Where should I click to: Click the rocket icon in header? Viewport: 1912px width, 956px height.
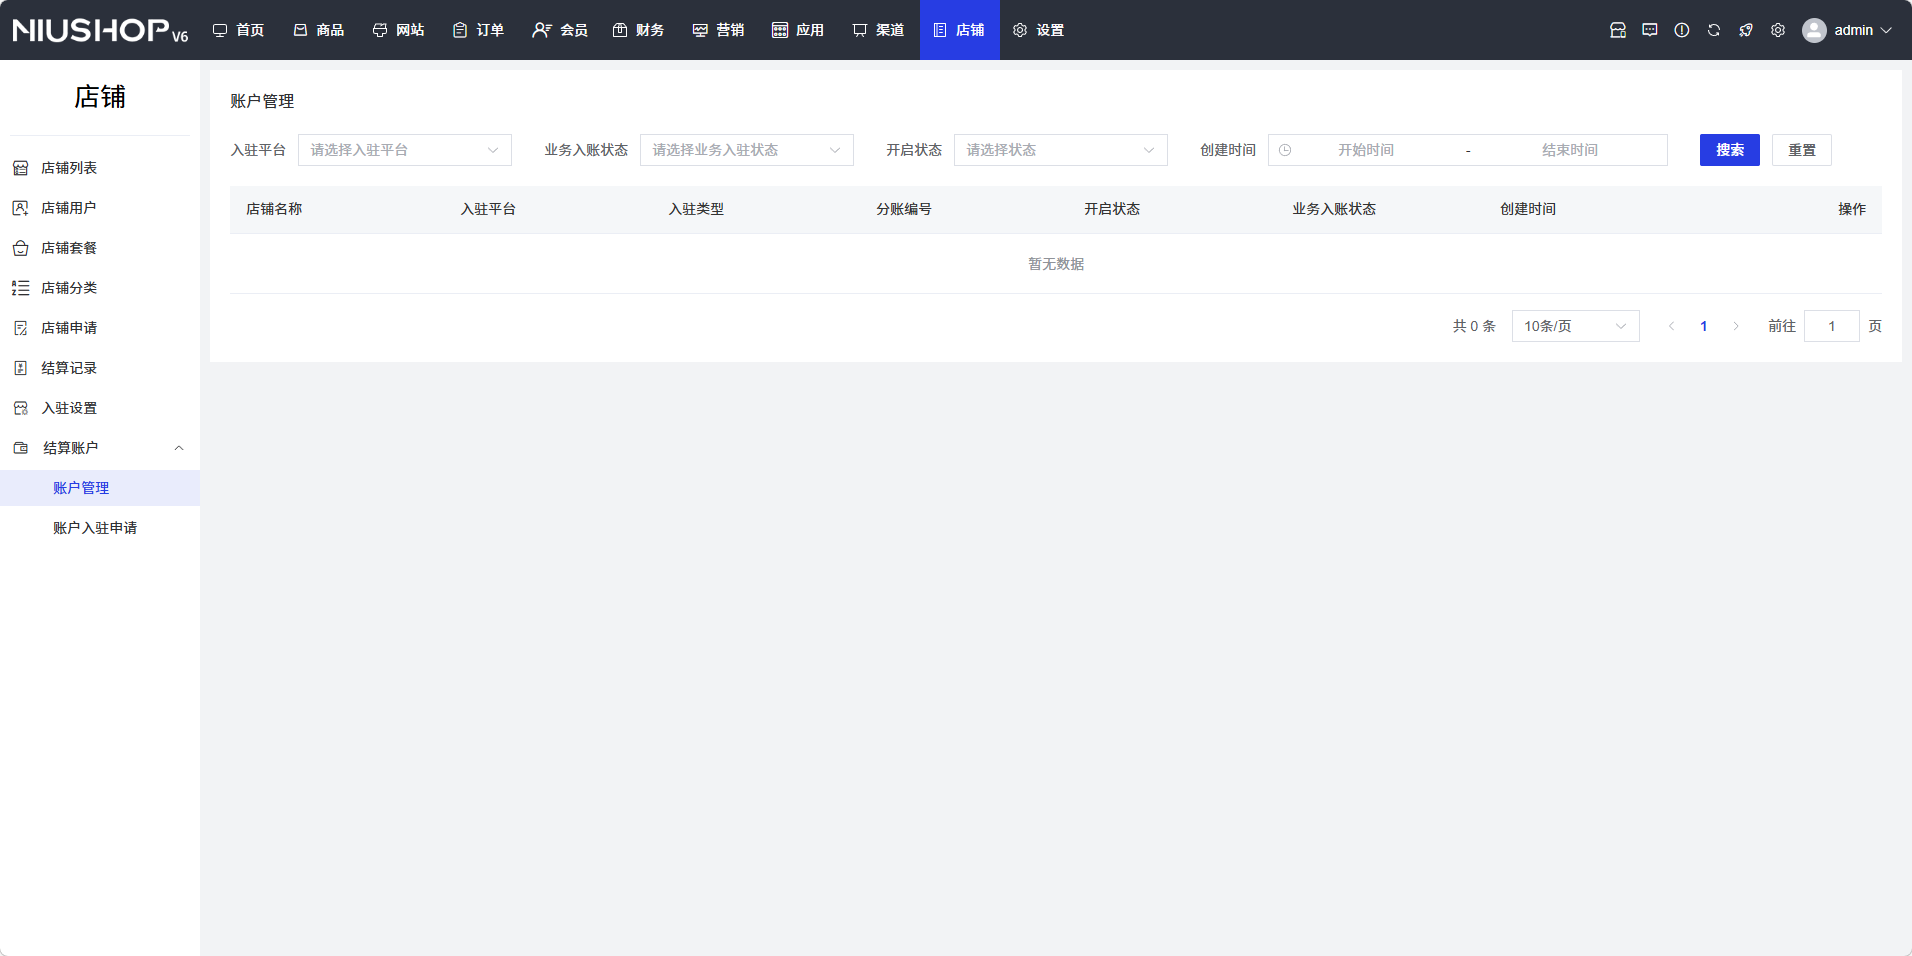point(1746,30)
